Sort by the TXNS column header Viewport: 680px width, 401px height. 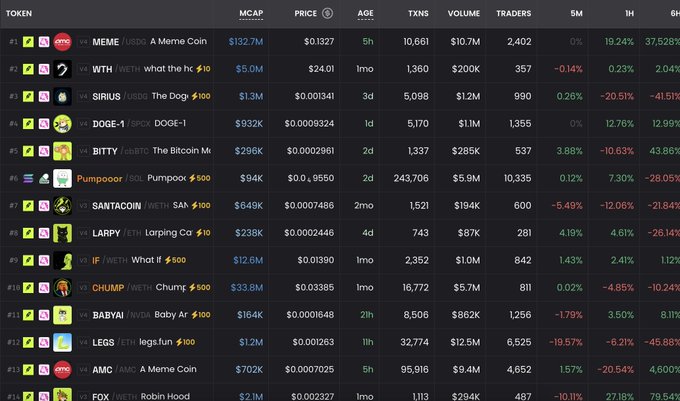(418, 13)
